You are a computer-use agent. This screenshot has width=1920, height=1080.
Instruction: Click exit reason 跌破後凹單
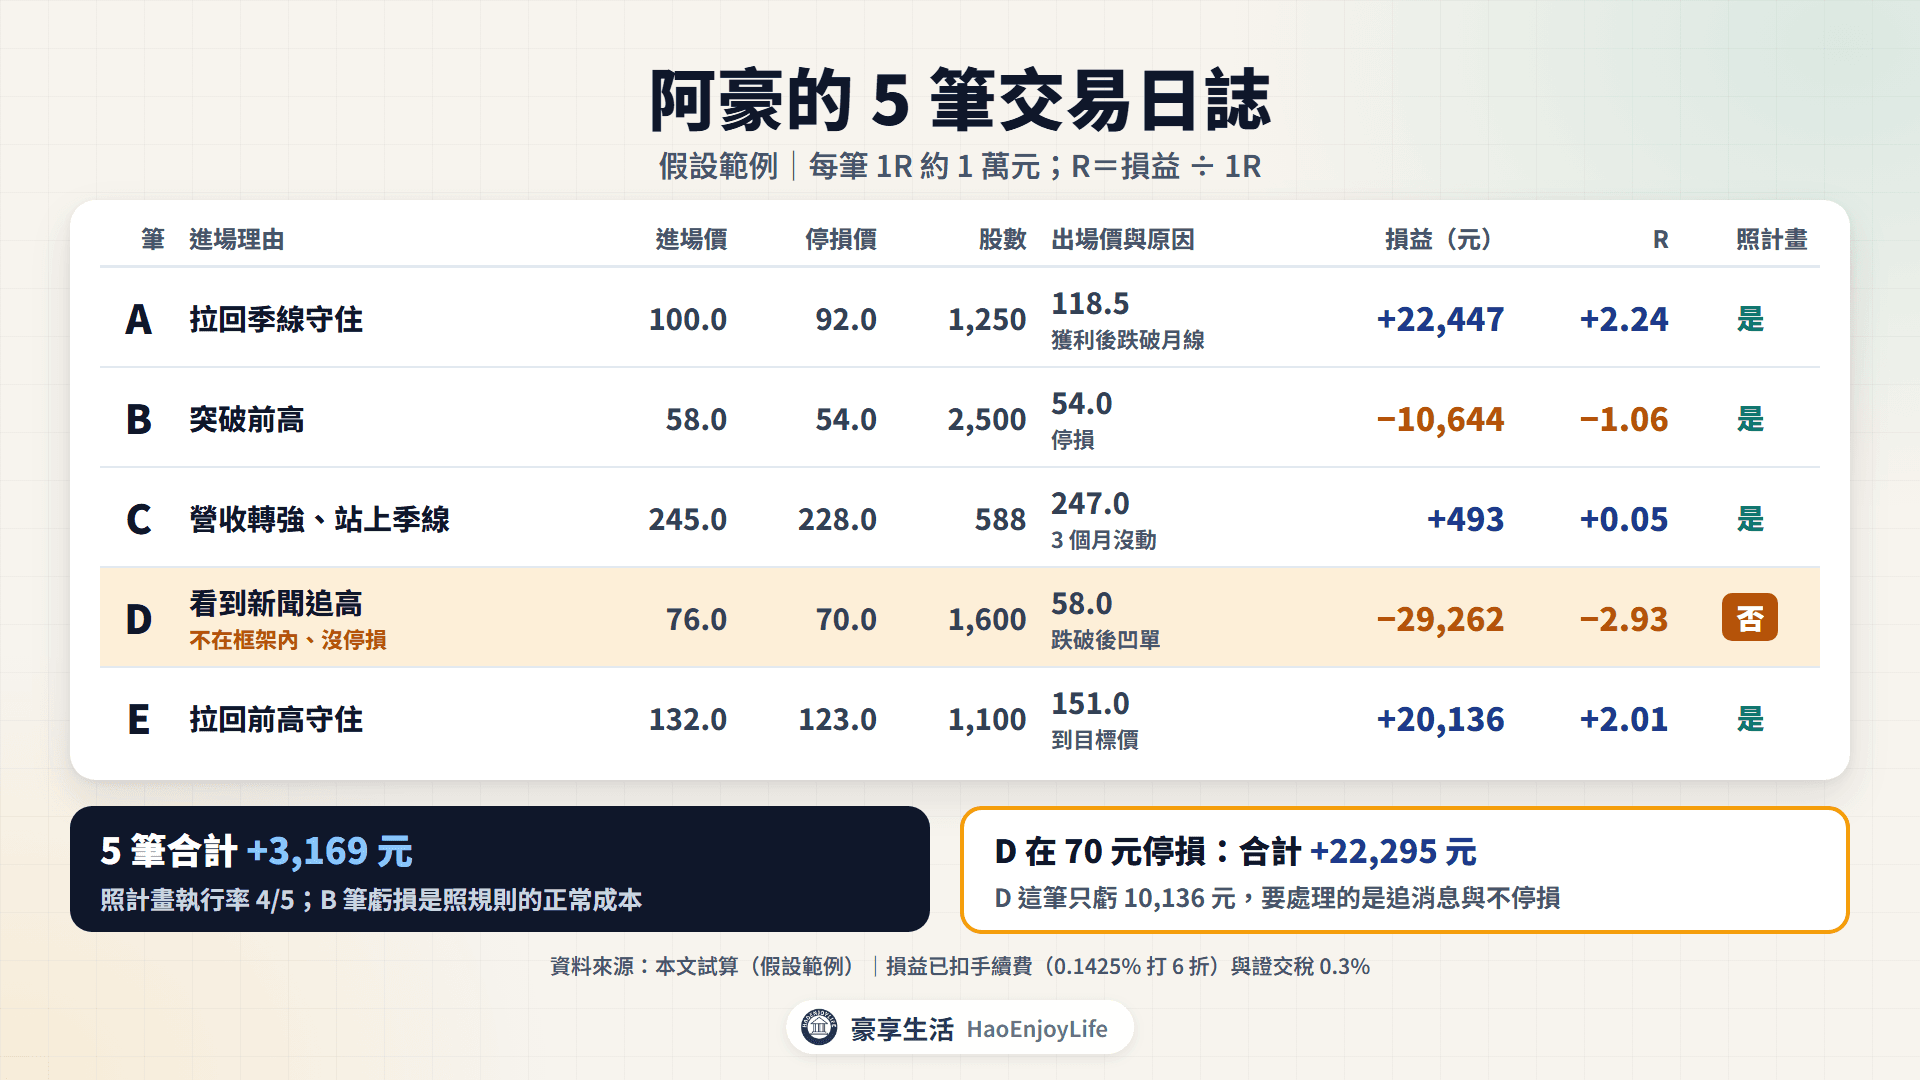1106,640
